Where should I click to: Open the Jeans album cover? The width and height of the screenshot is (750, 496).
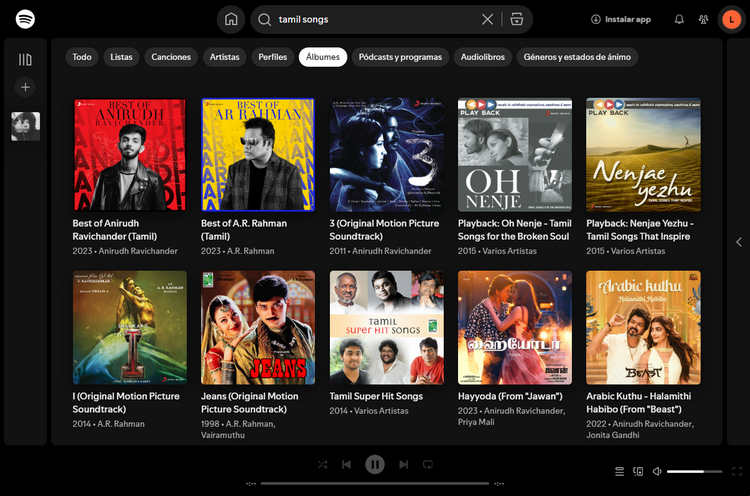click(258, 328)
